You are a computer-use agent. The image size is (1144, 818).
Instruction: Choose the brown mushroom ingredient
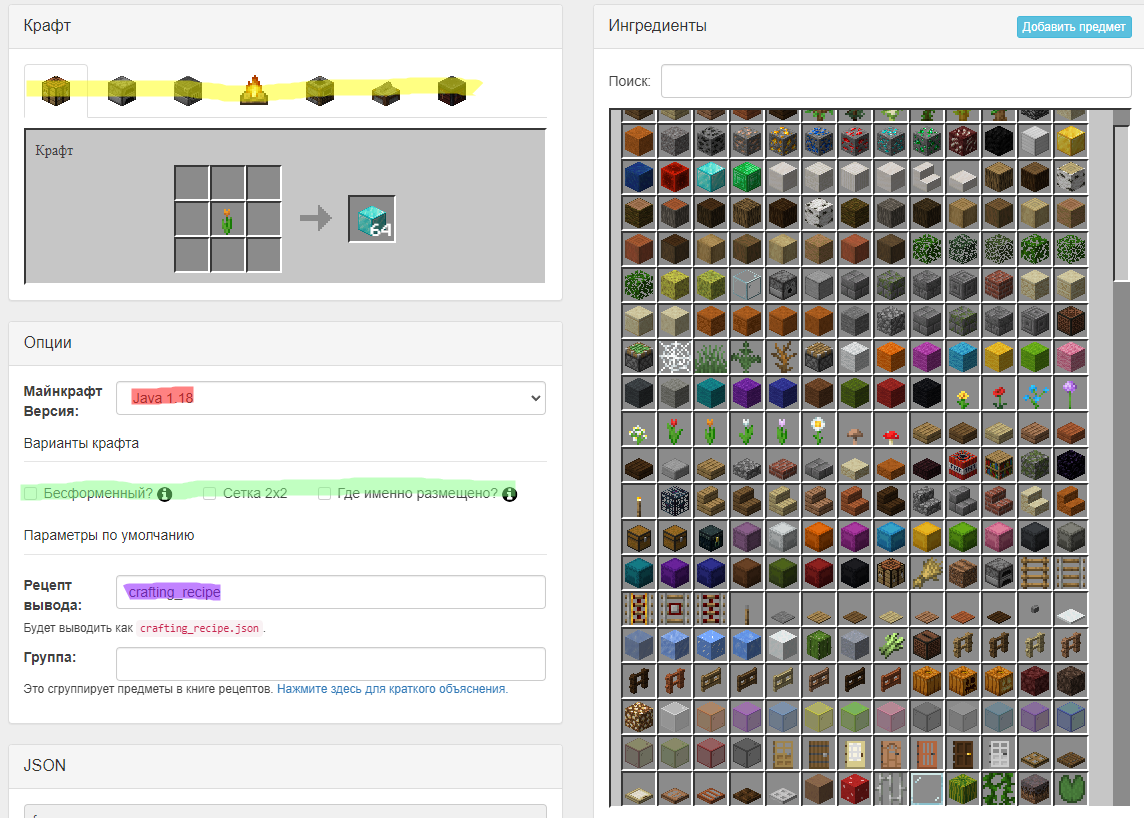point(854,430)
